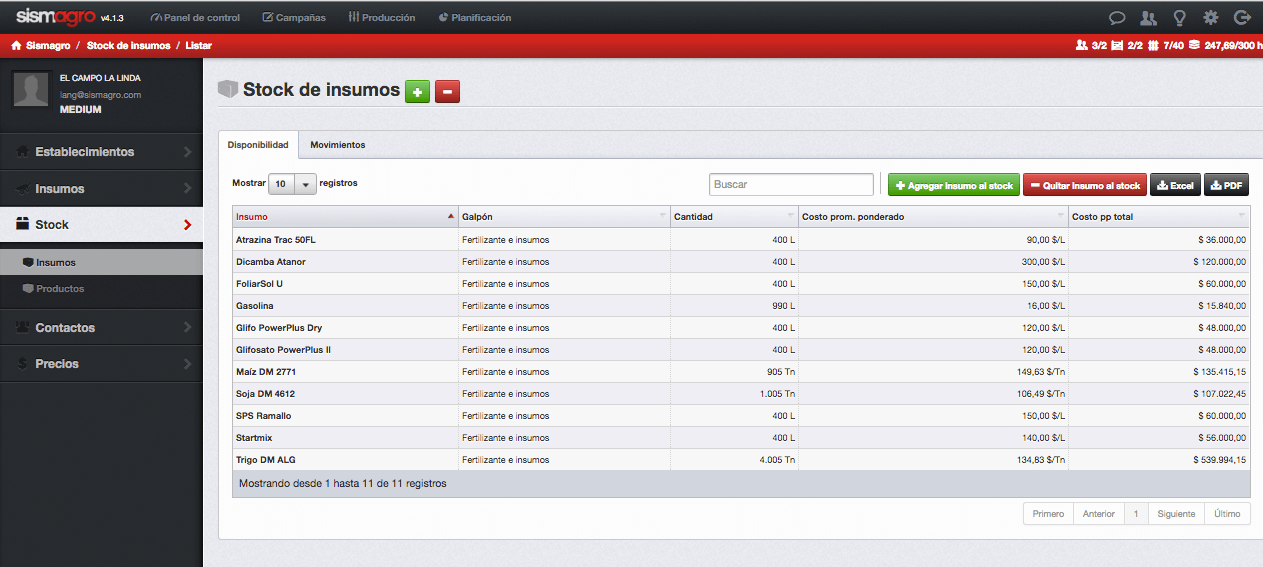
Task: Select Productos under Stock in sidebar
Action: (101, 289)
